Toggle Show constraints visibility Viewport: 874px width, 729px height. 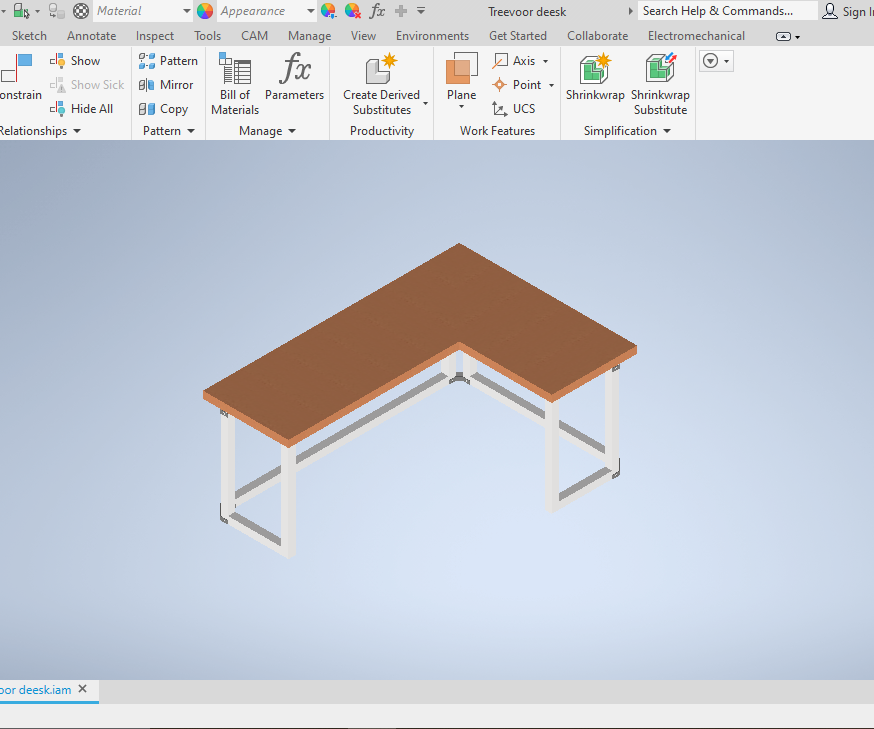click(x=75, y=60)
